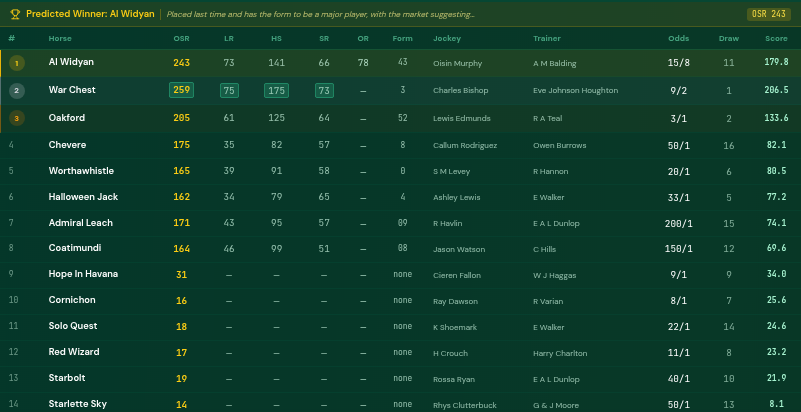Click jockey Callum Rodriguez
The height and width of the screenshot is (412, 801).
465,146
